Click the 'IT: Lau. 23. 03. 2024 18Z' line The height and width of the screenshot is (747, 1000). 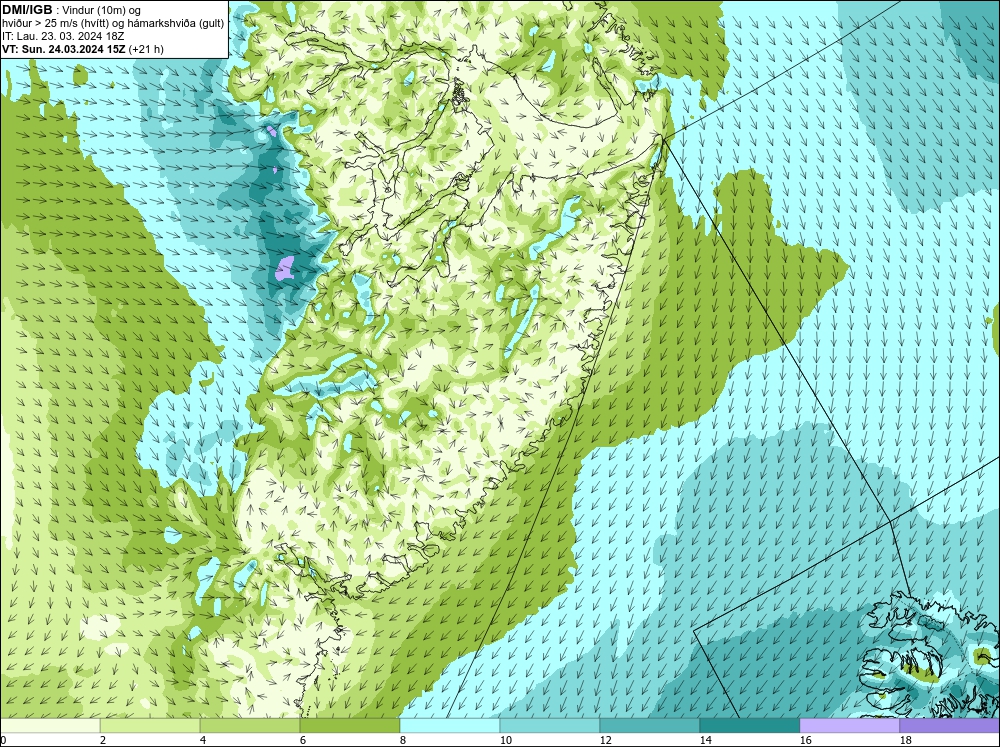(x=63, y=36)
